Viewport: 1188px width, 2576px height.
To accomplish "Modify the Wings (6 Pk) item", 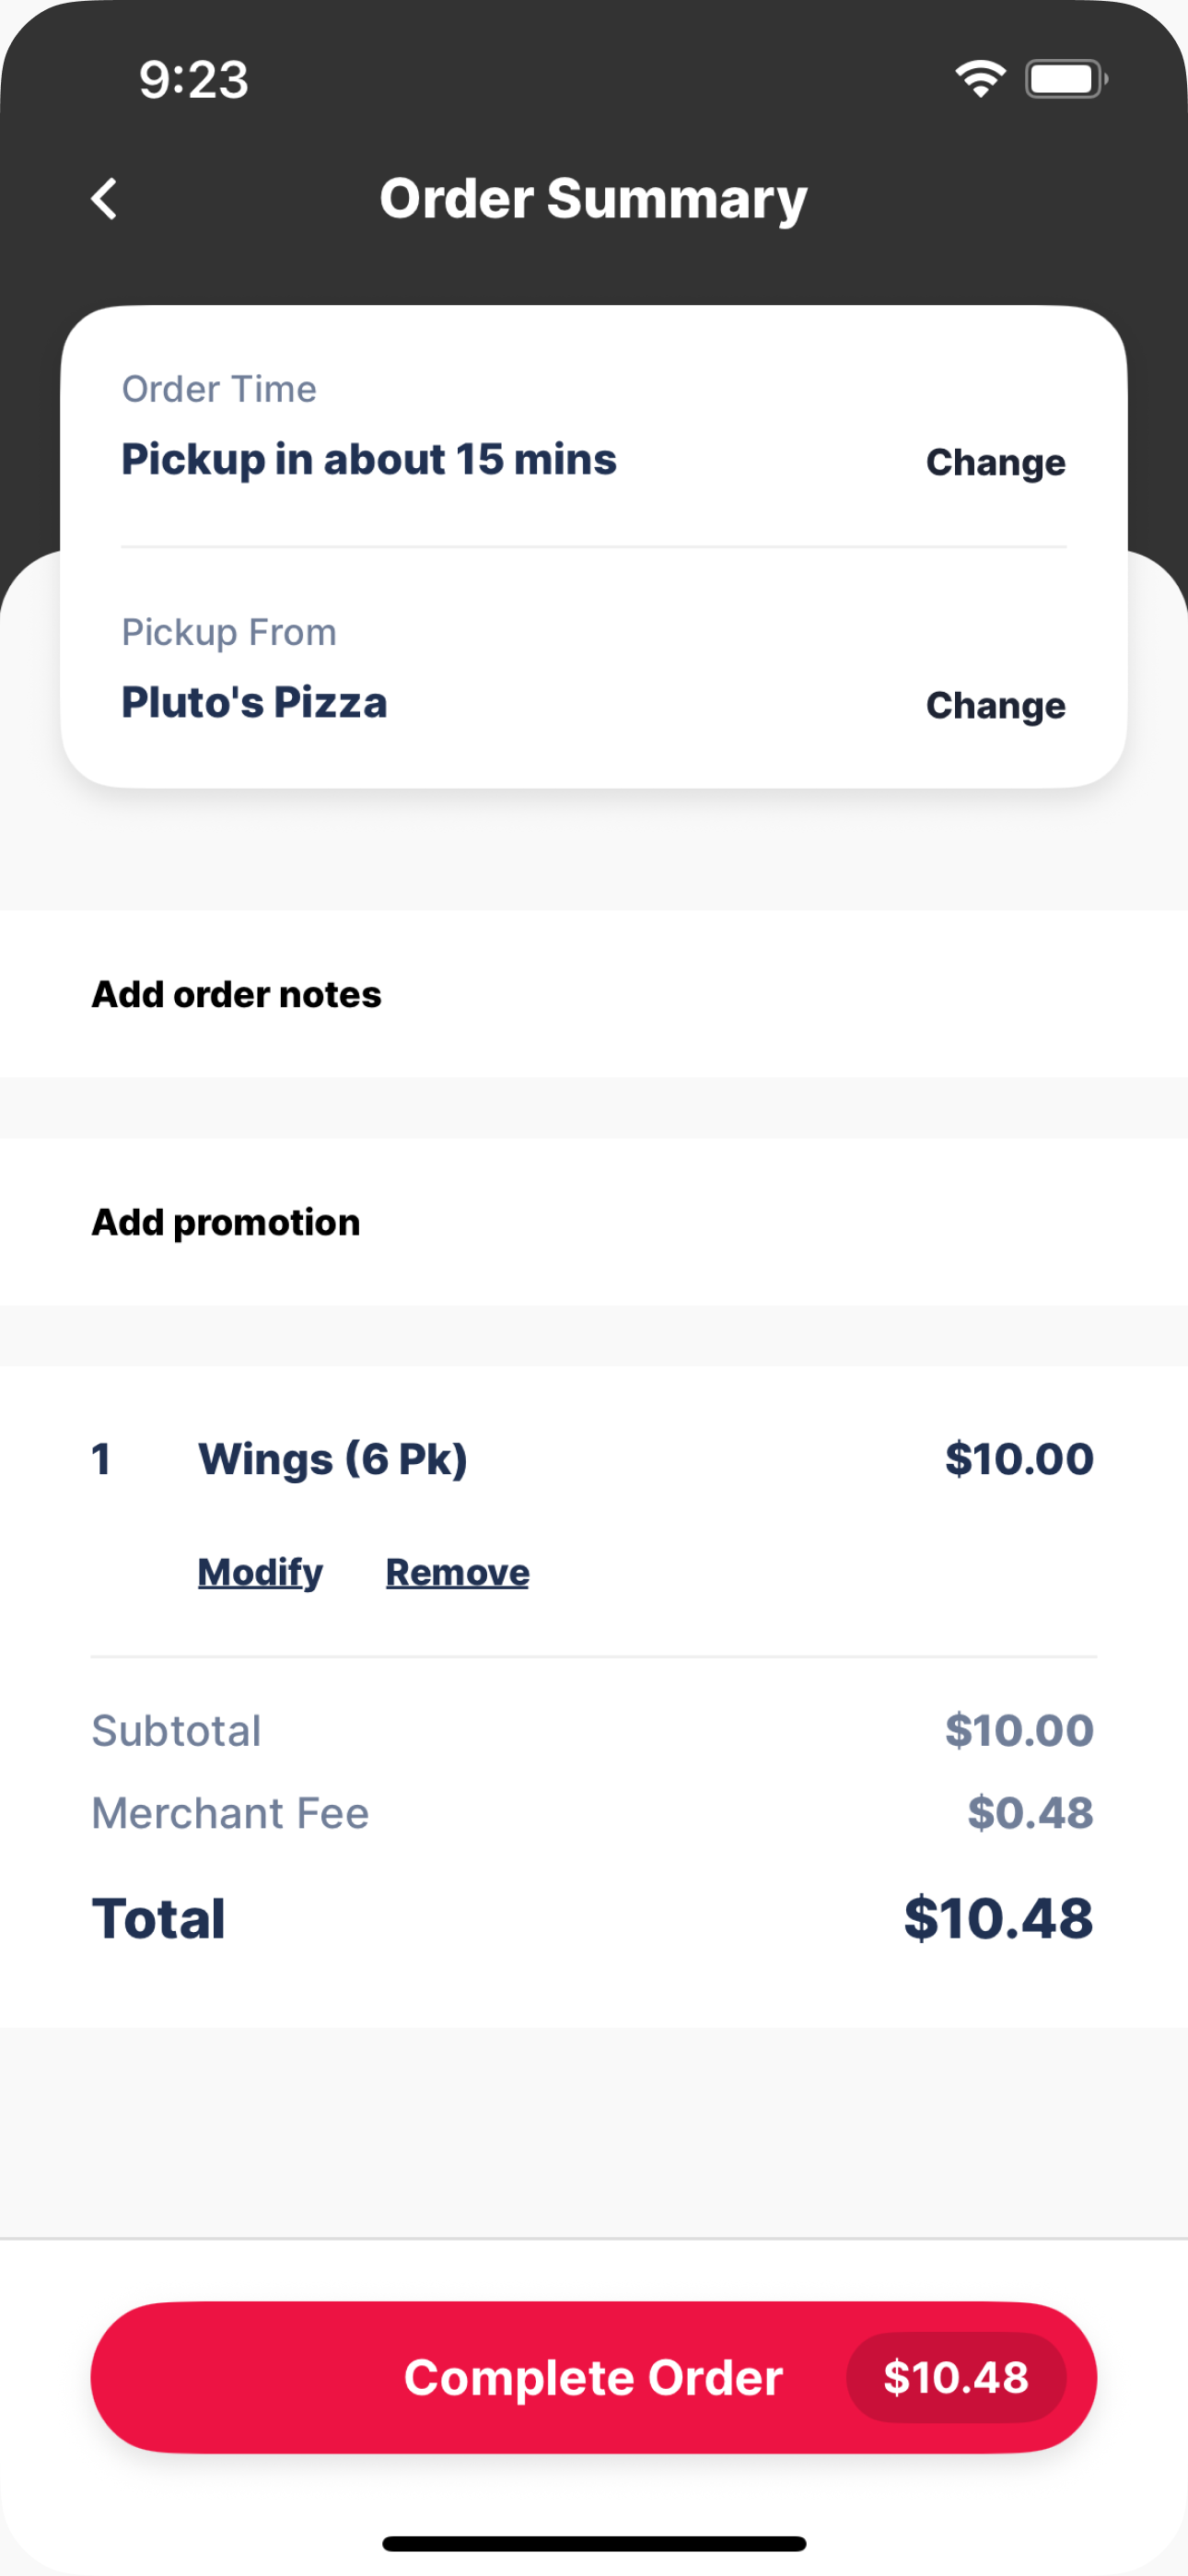I will coord(260,1572).
